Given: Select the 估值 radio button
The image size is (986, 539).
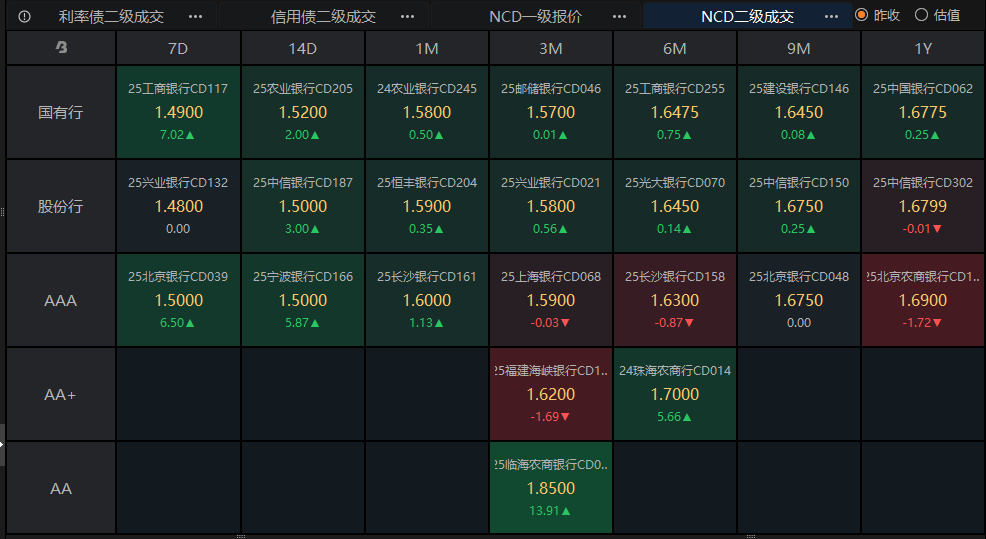Looking at the screenshot, I should [x=920, y=16].
